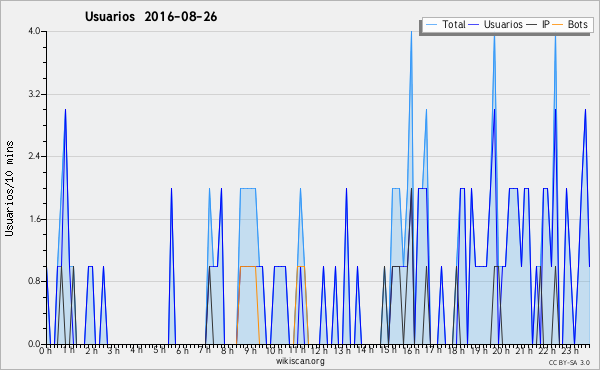Click the '12 h' x-axis label
The image size is (600, 370).
(319, 351)
